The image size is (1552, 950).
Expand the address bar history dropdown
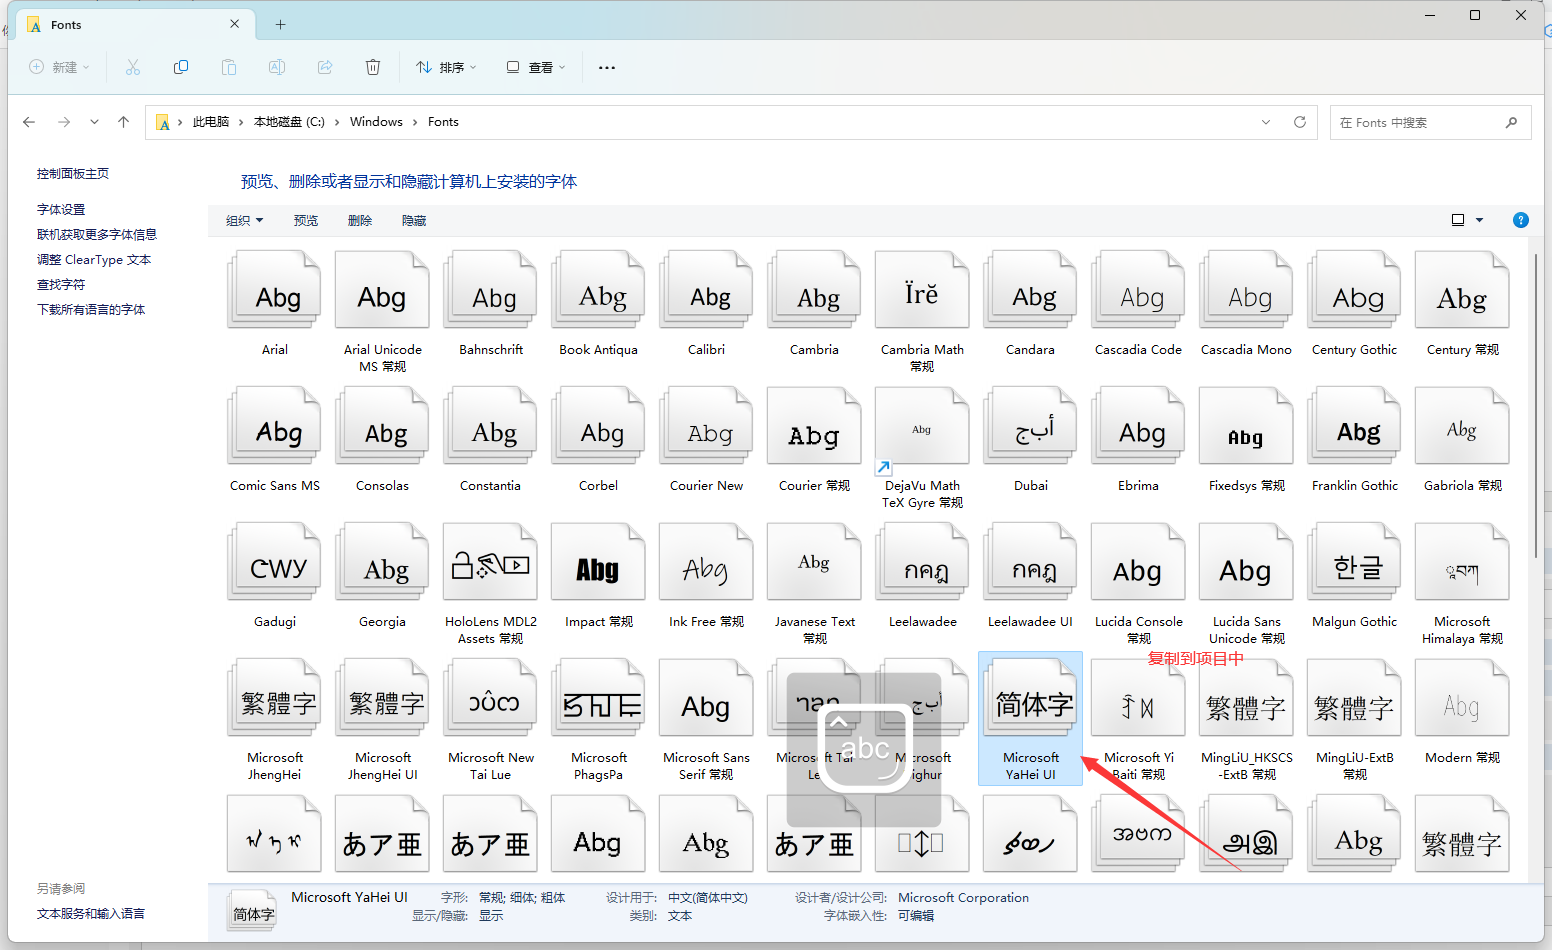click(1266, 122)
